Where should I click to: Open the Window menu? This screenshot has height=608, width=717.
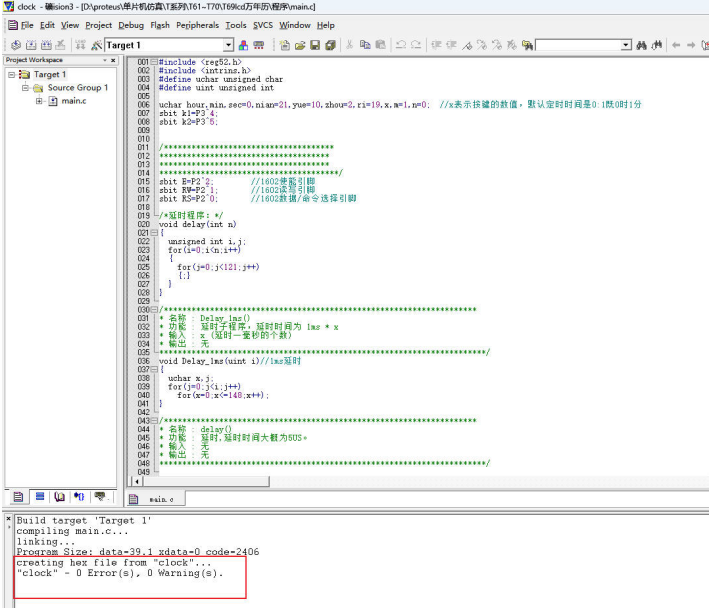point(295,25)
